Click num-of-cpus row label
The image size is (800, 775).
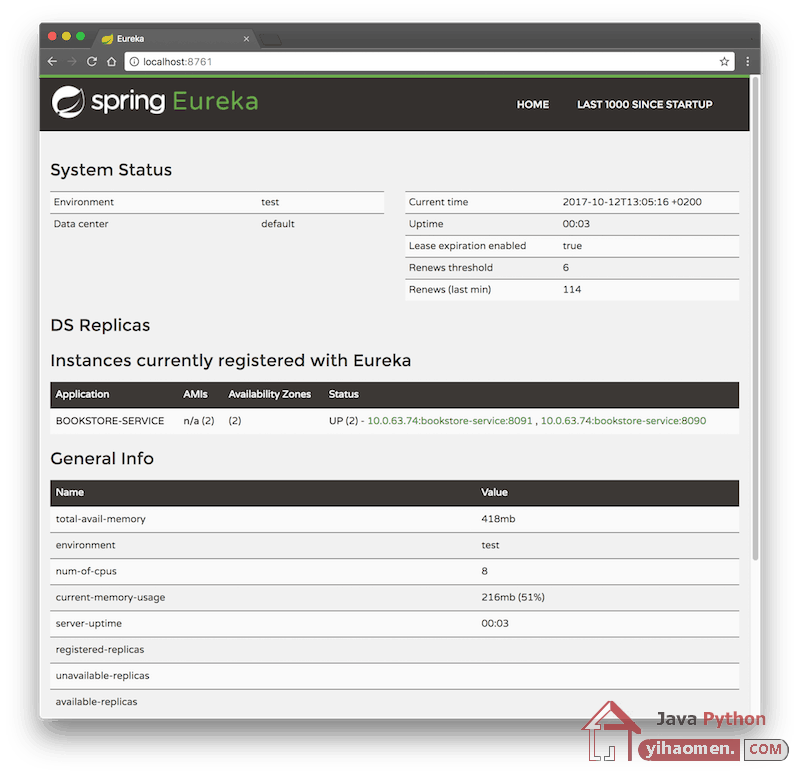pos(86,571)
